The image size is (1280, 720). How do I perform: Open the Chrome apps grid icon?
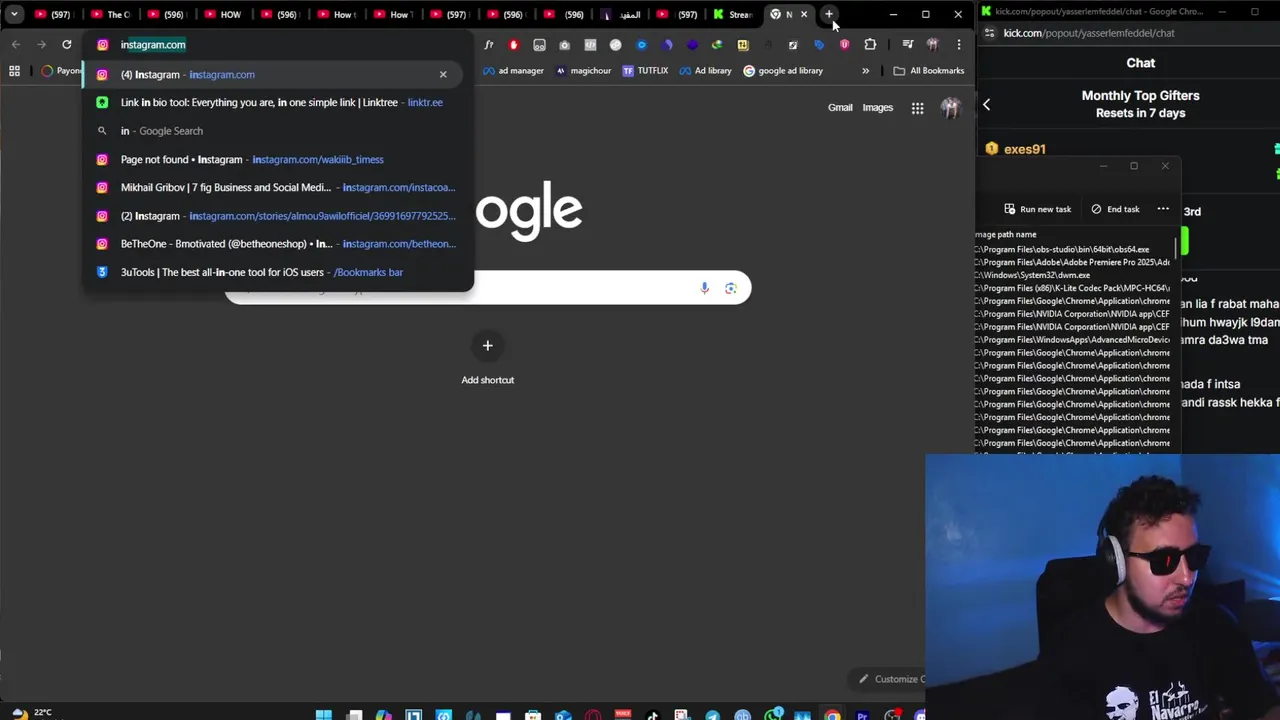(14, 71)
